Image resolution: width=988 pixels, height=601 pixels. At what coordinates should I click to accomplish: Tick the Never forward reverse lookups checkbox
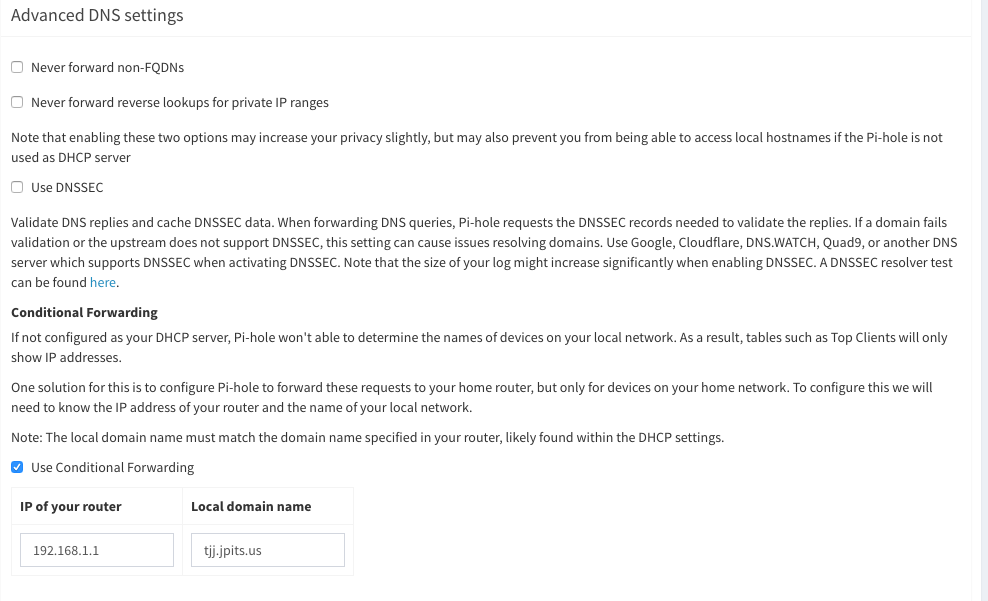17,103
